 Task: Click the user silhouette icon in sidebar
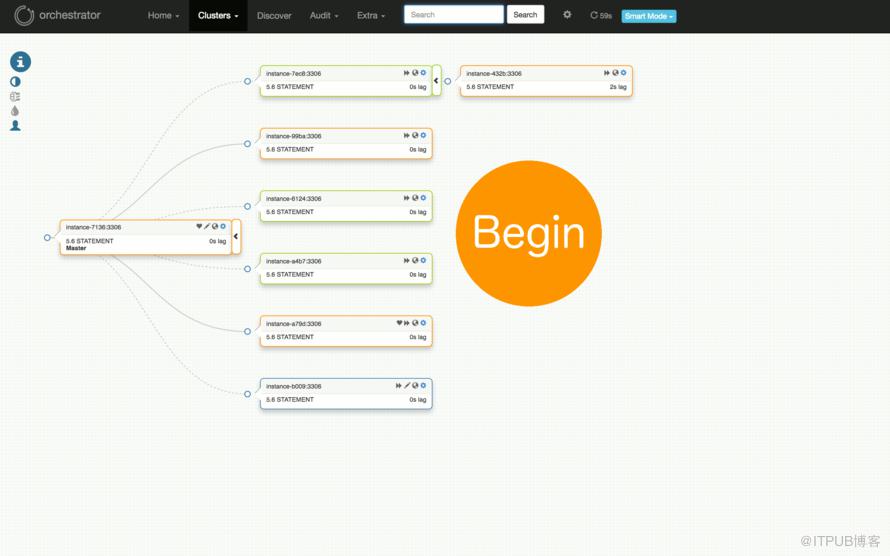pyautogui.click(x=15, y=125)
